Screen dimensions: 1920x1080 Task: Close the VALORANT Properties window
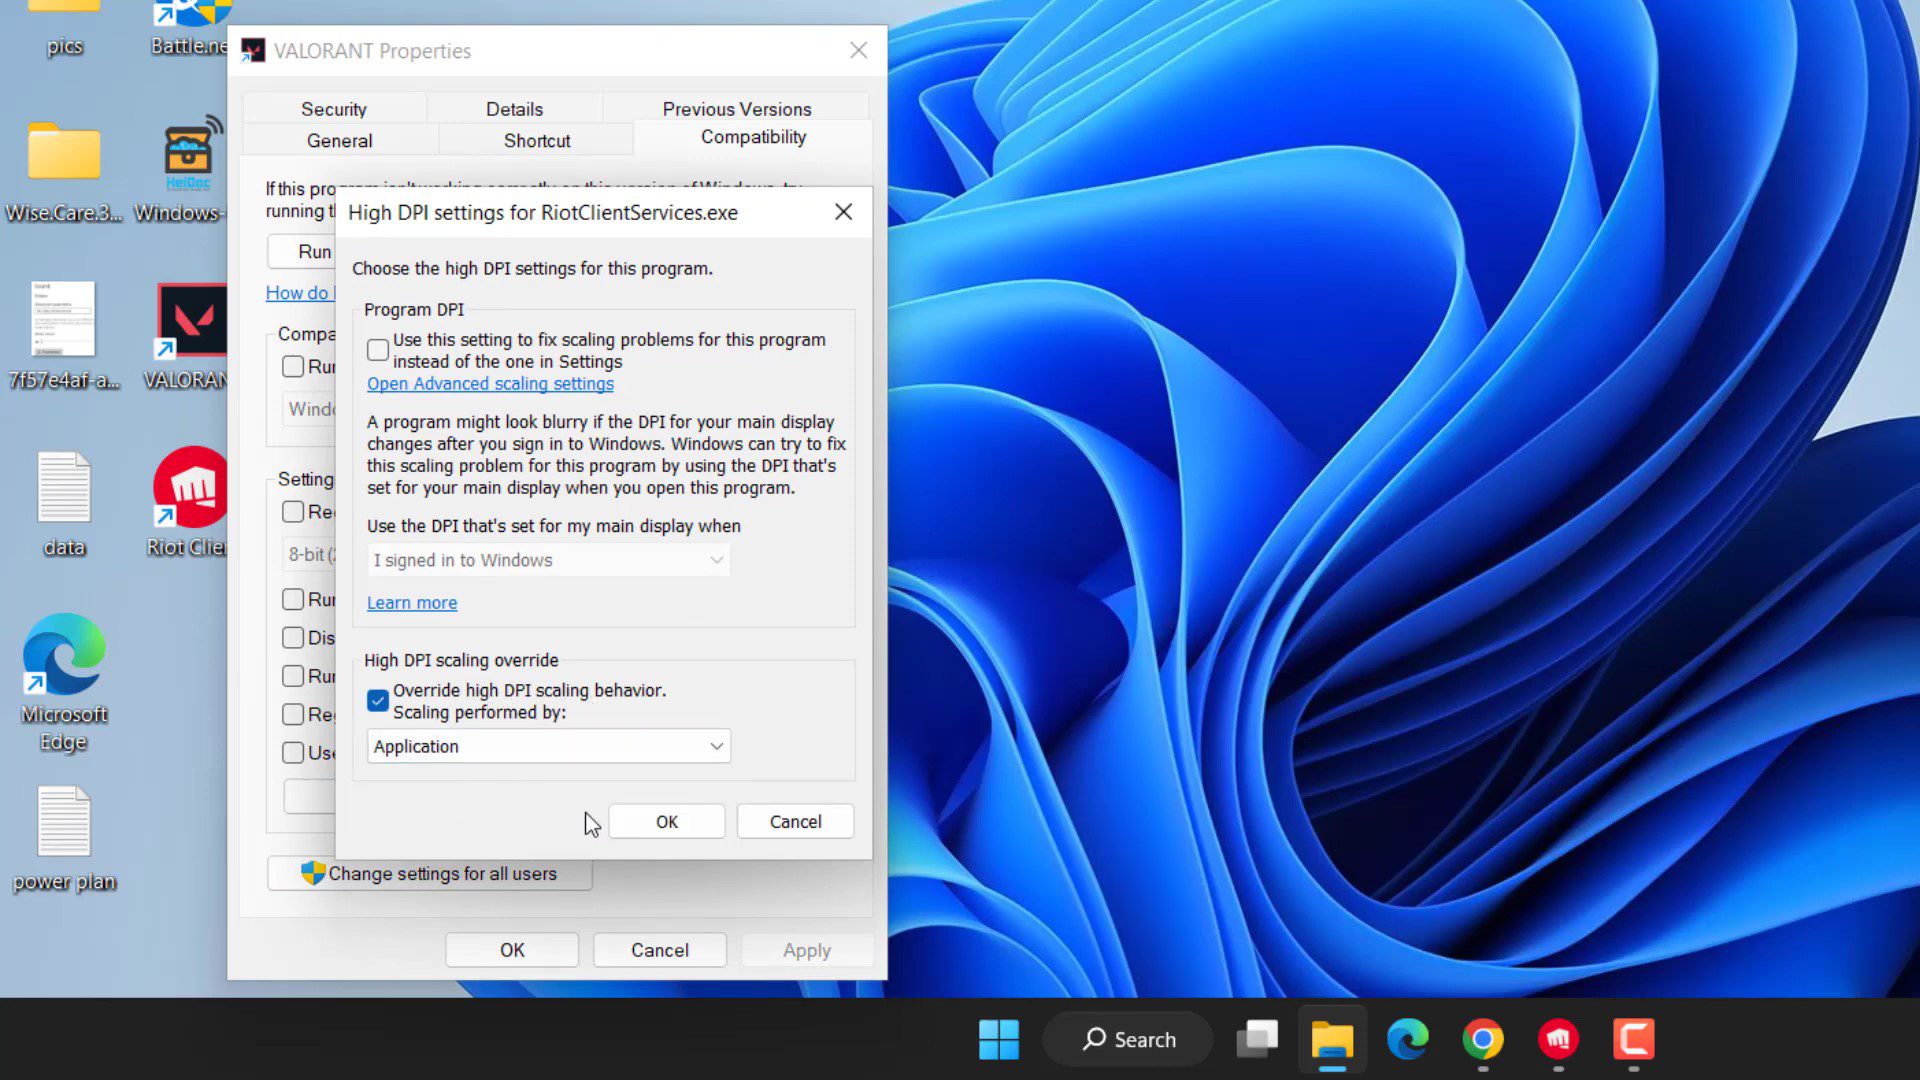coord(858,50)
